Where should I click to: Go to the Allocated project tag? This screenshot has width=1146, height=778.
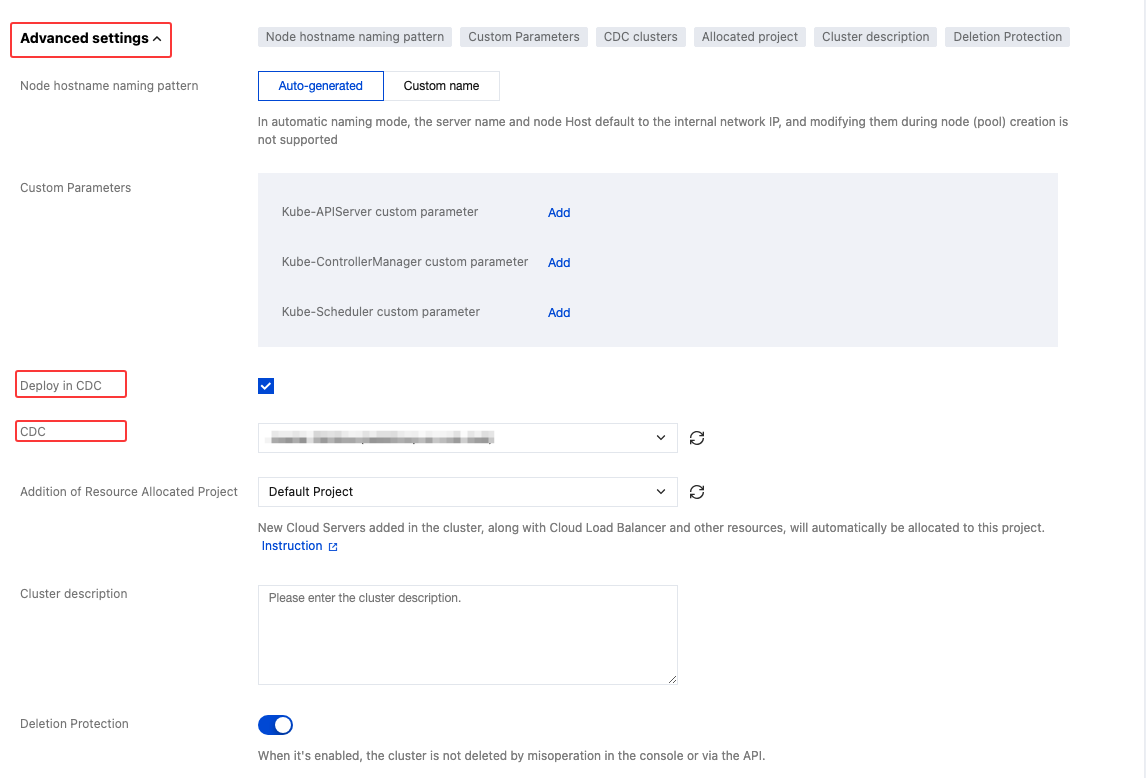coord(750,37)
